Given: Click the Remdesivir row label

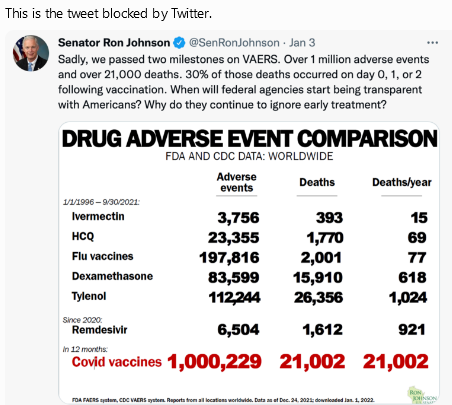Looking at the screenshot, I should pyautogui.click(x=99, y=330).
